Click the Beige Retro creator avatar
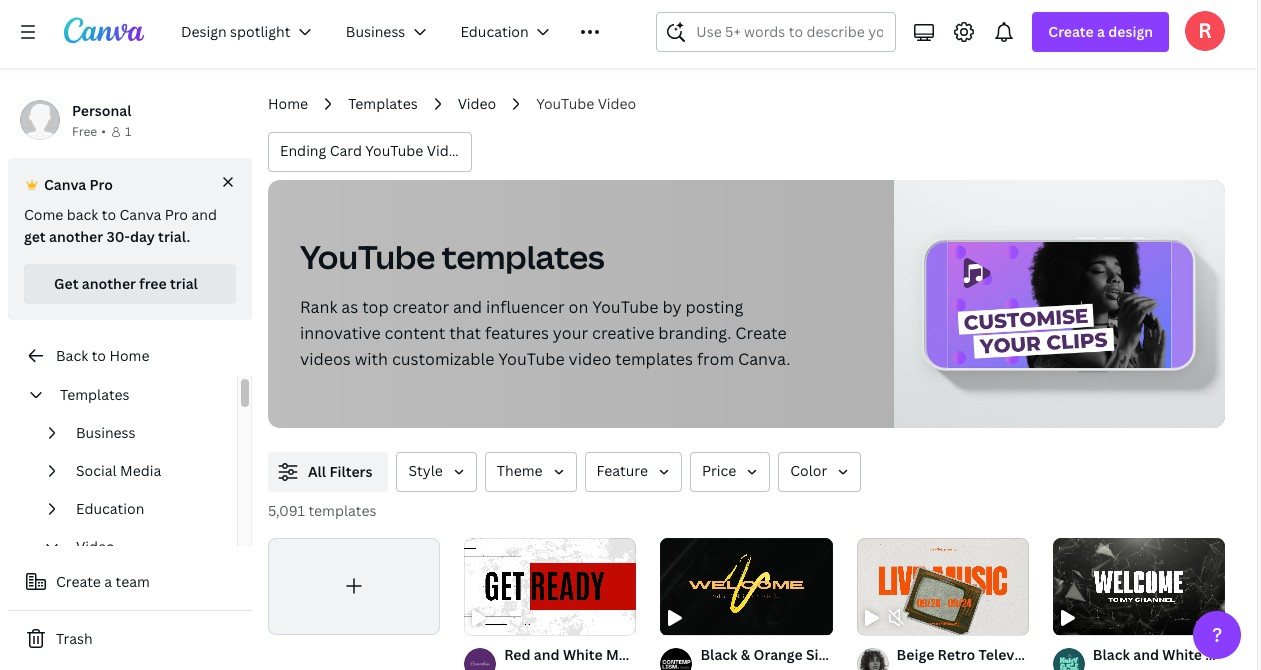This screenshot has width=1261, height=670. pos(872,660)
